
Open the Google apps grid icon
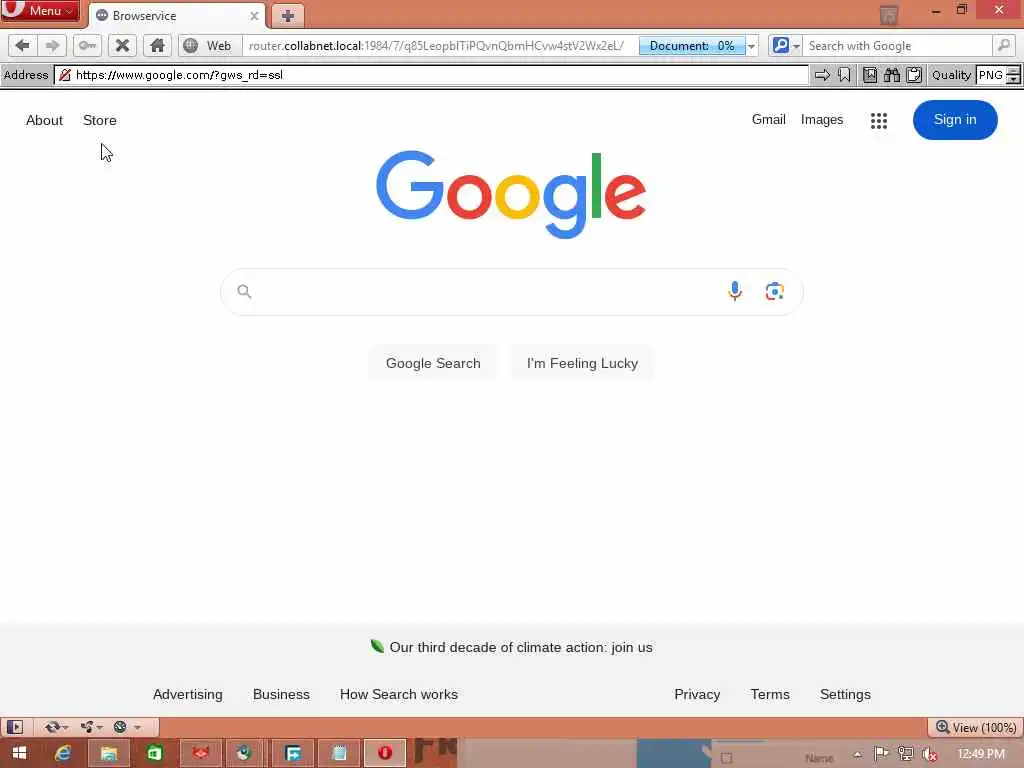879,120
